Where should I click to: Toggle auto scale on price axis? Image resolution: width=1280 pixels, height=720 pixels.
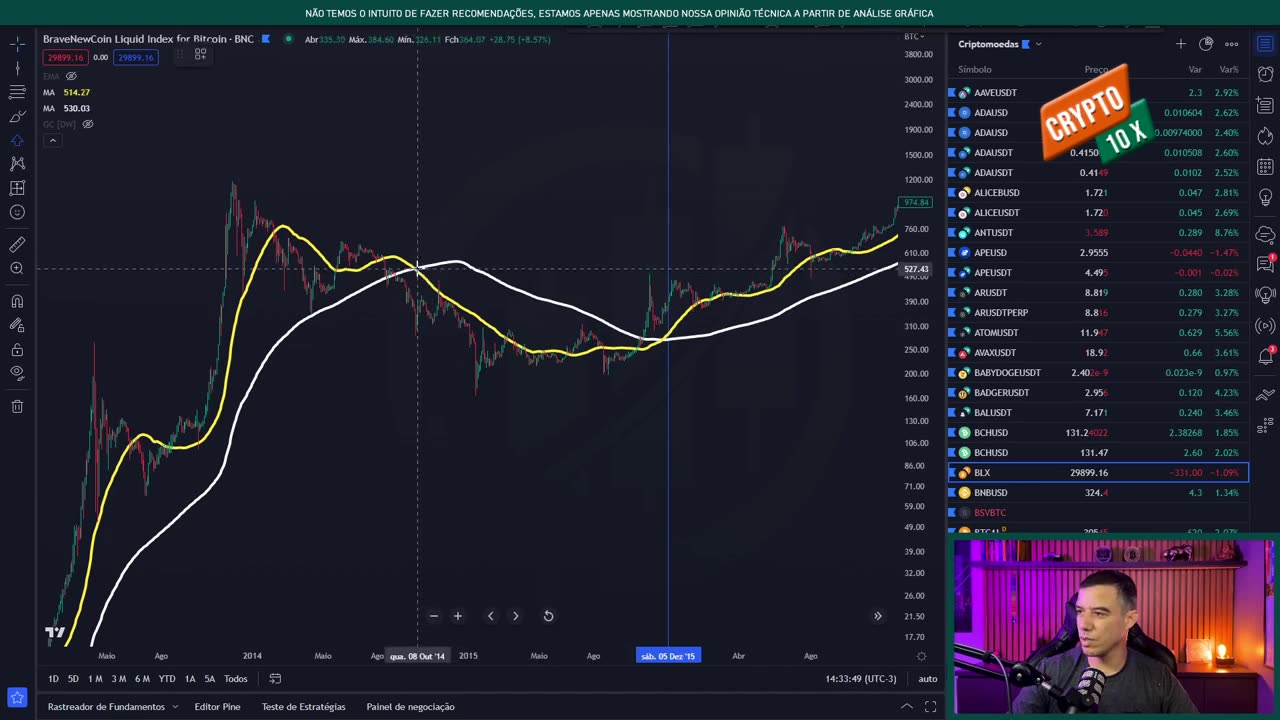click(928, 679)
